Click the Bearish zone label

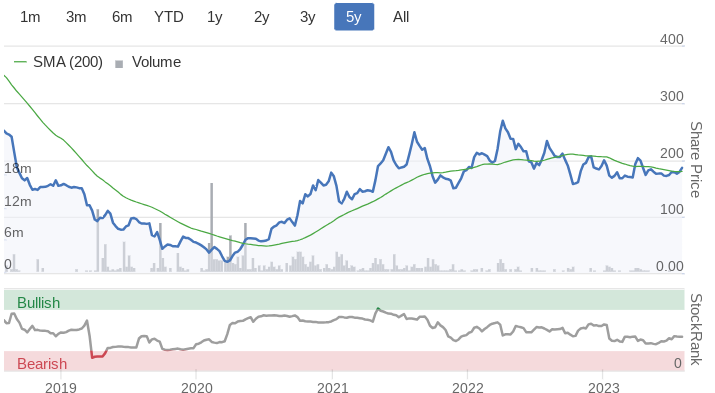point(42,364)
